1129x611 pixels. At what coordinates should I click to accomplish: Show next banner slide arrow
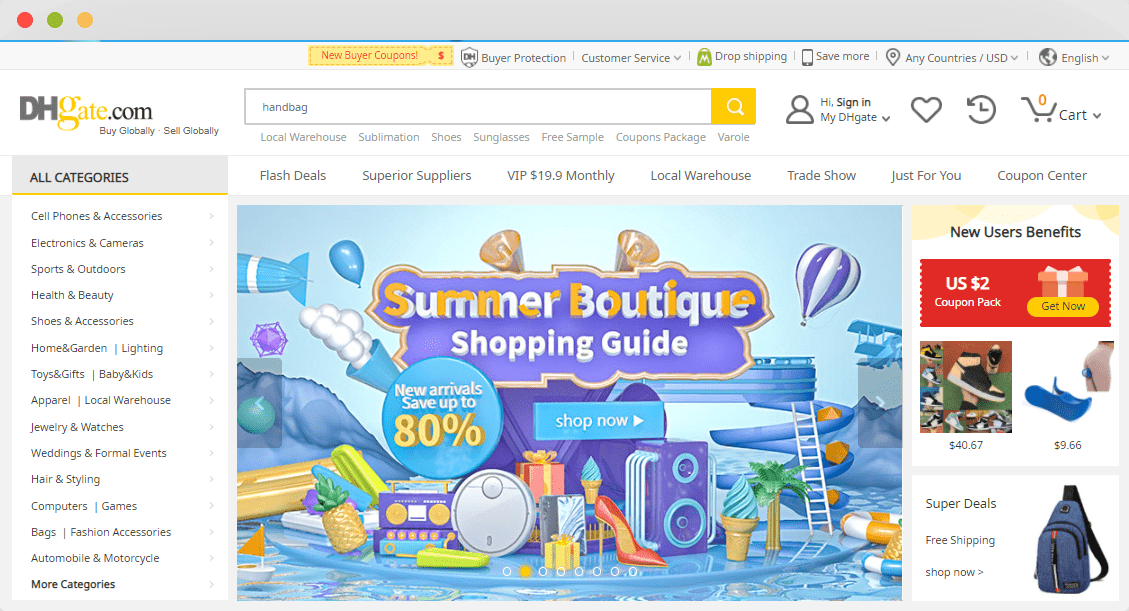pos(880,403)
